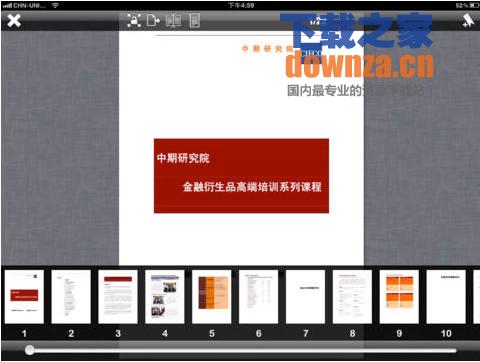This screenshot has width=480, height=362.
Task: Click page number label 5
Action: click(x=212, y=333)
